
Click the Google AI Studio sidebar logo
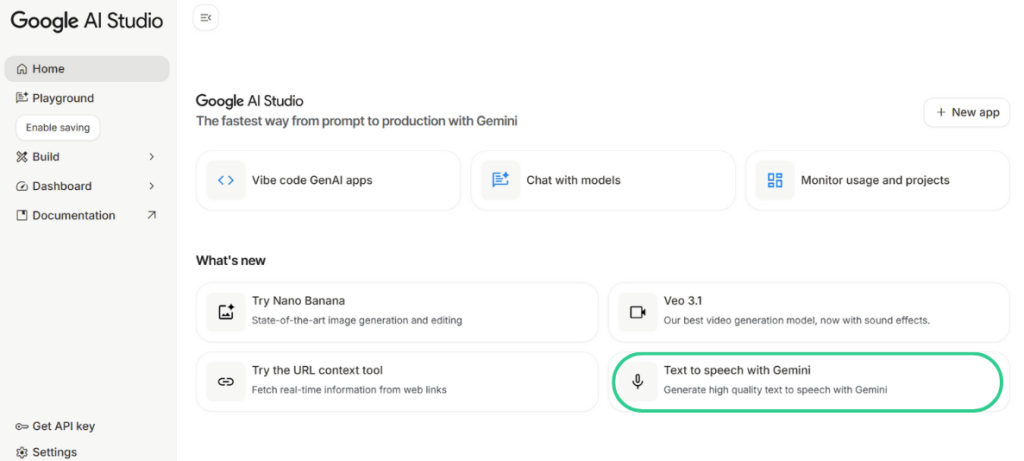(x=87, y=21)
